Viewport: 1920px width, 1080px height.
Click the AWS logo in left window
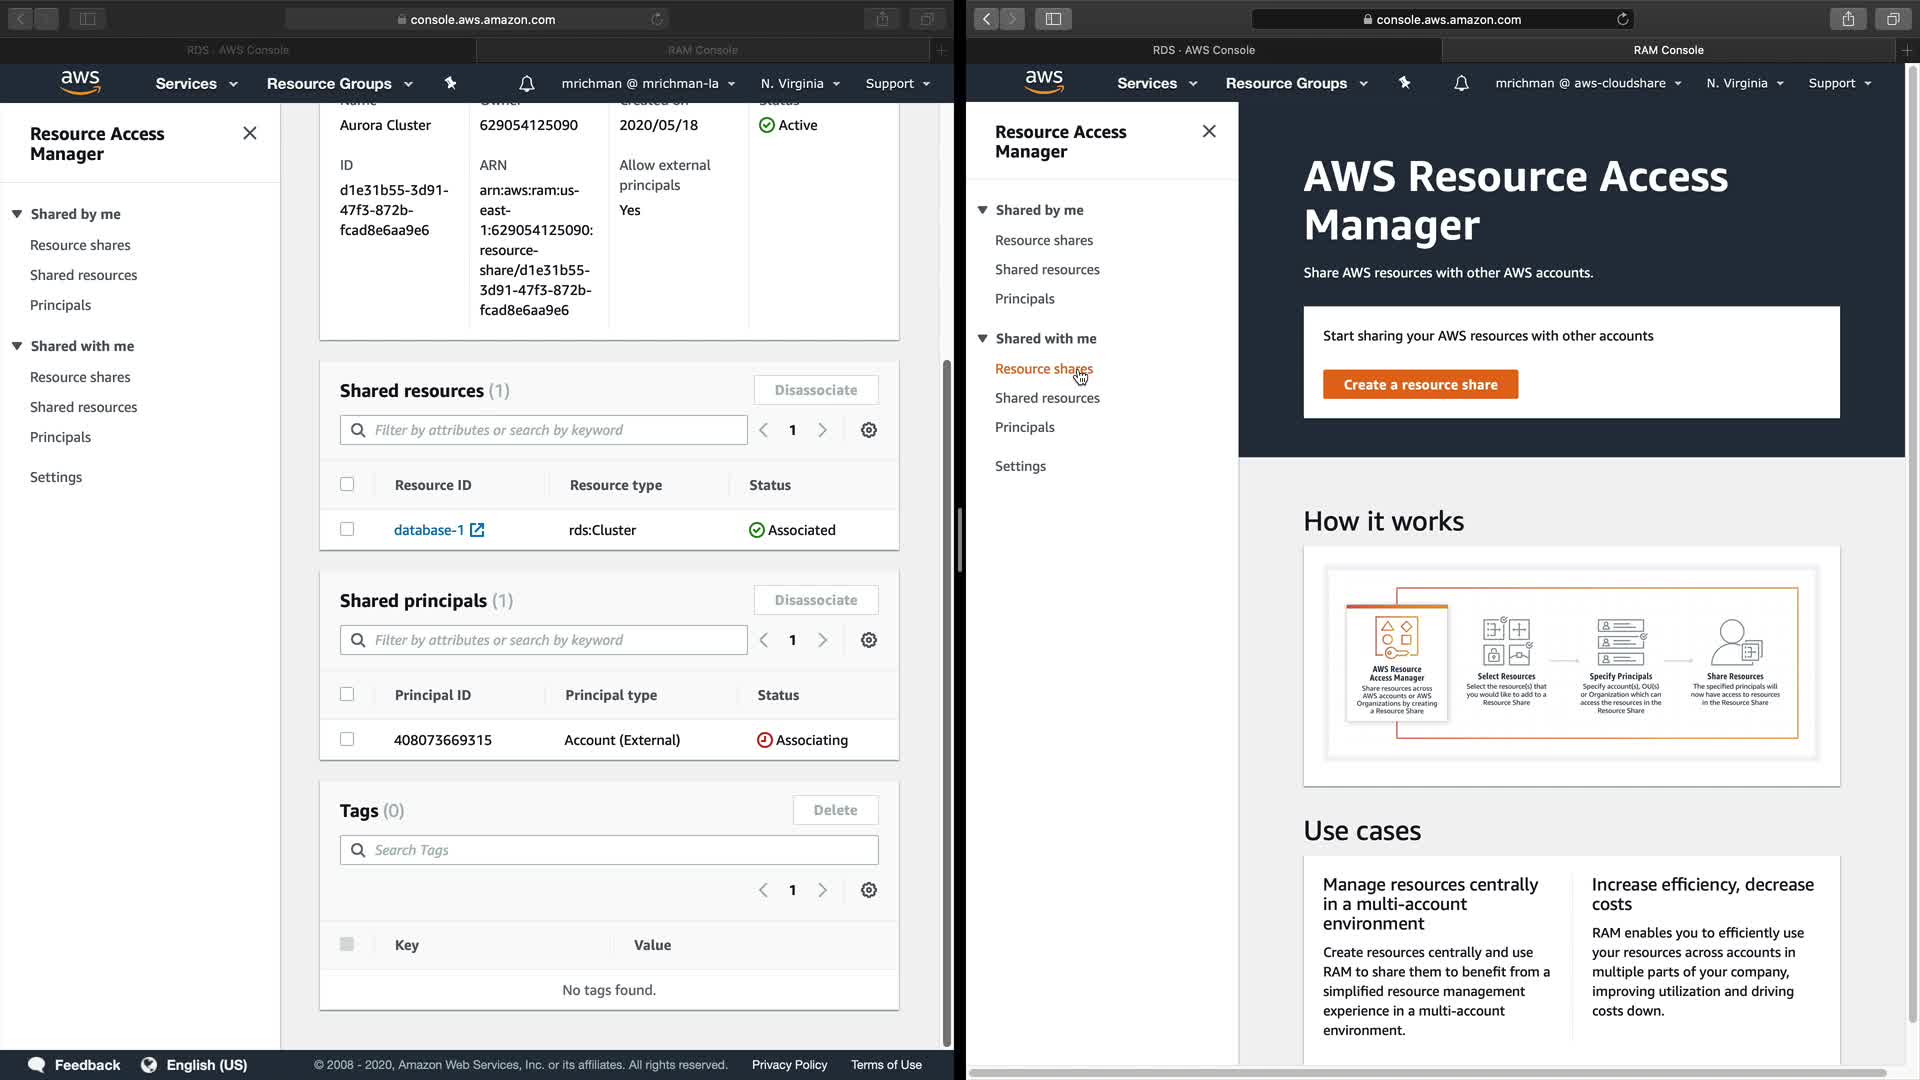point(80,83)
